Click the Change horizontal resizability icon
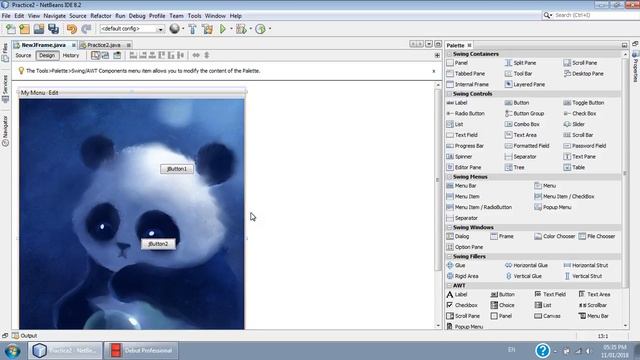Image resolution: width=640 pixels, height=360 pixels. pyautogui.click(x=196, y=56)
